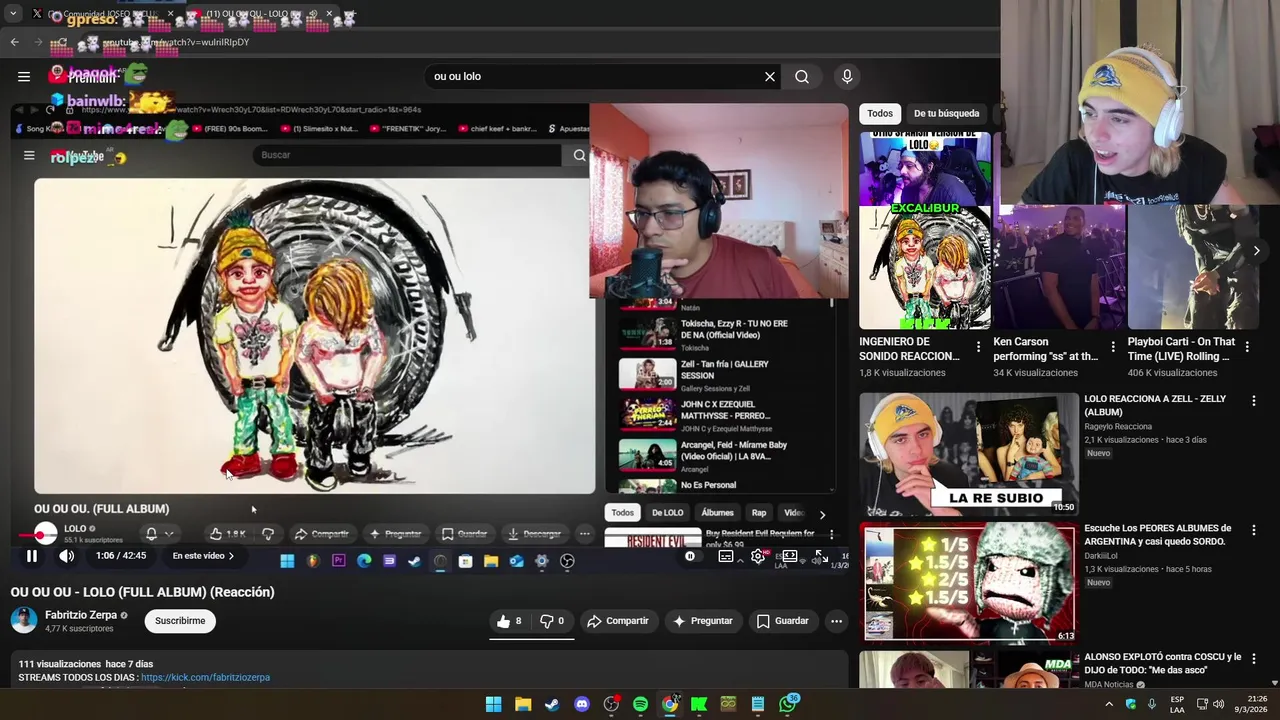The height and width of the screenshot is (720, 1280).
Task: Close the Comunidad JOSEO browser tab
Action: 170,14
